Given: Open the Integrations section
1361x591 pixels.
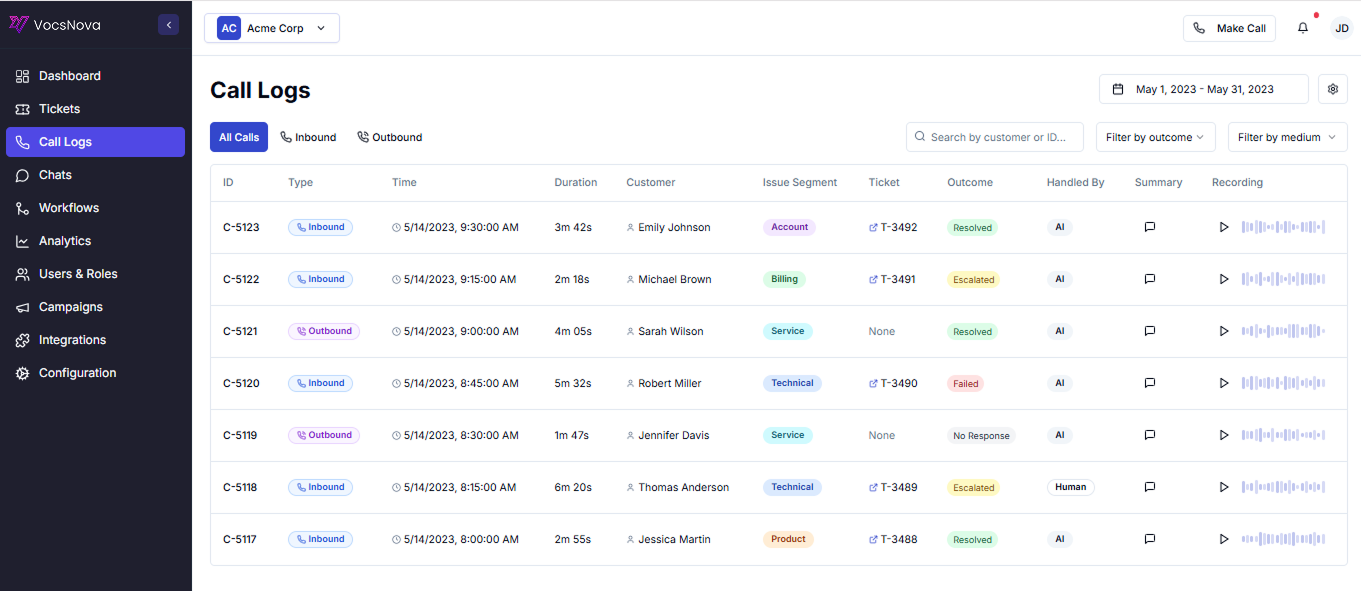Looking at the screenshot, I should 74,339.
